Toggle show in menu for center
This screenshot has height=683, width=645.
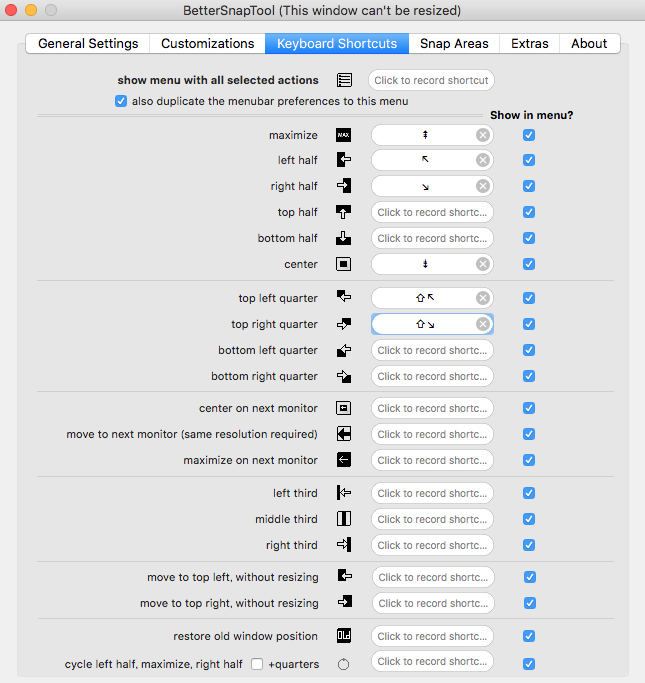tap(529, 264)
